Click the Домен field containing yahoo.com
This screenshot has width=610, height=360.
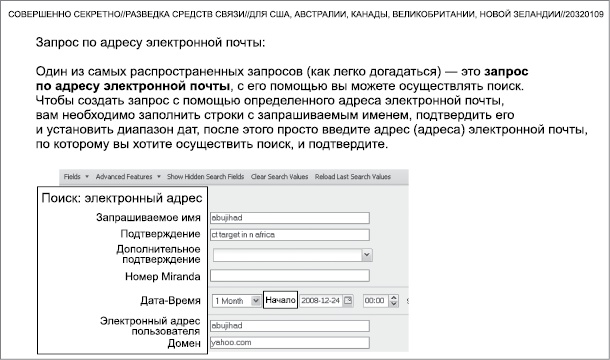coord(290,342)
